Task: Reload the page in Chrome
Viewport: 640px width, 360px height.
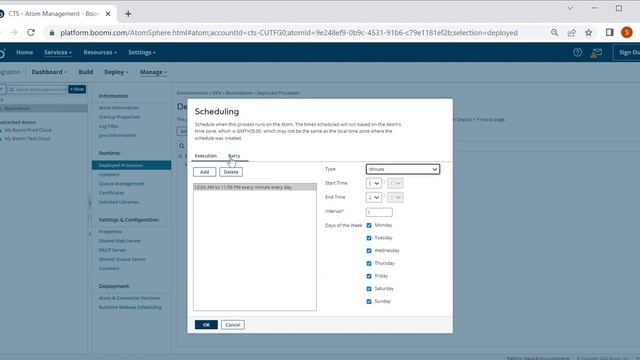Action: [31, 33]
